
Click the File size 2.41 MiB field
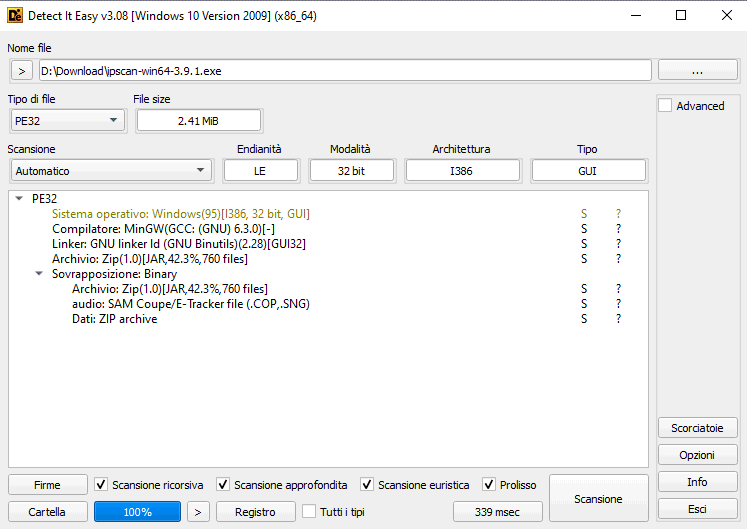199,121
